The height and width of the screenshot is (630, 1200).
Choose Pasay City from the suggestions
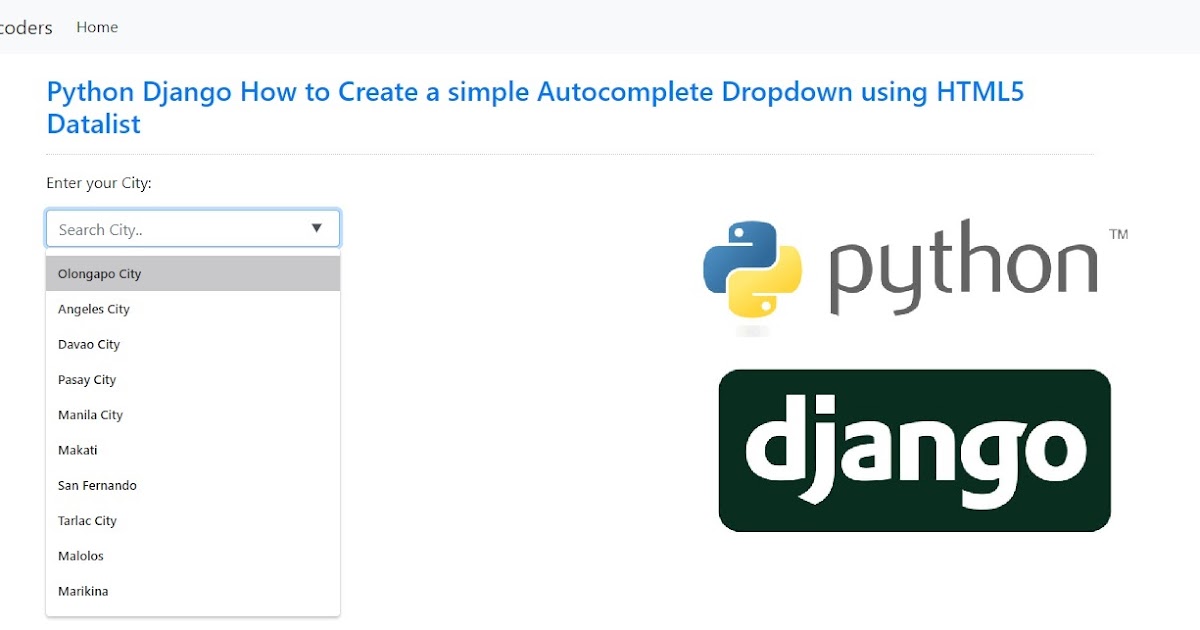[x=86, y=379]
